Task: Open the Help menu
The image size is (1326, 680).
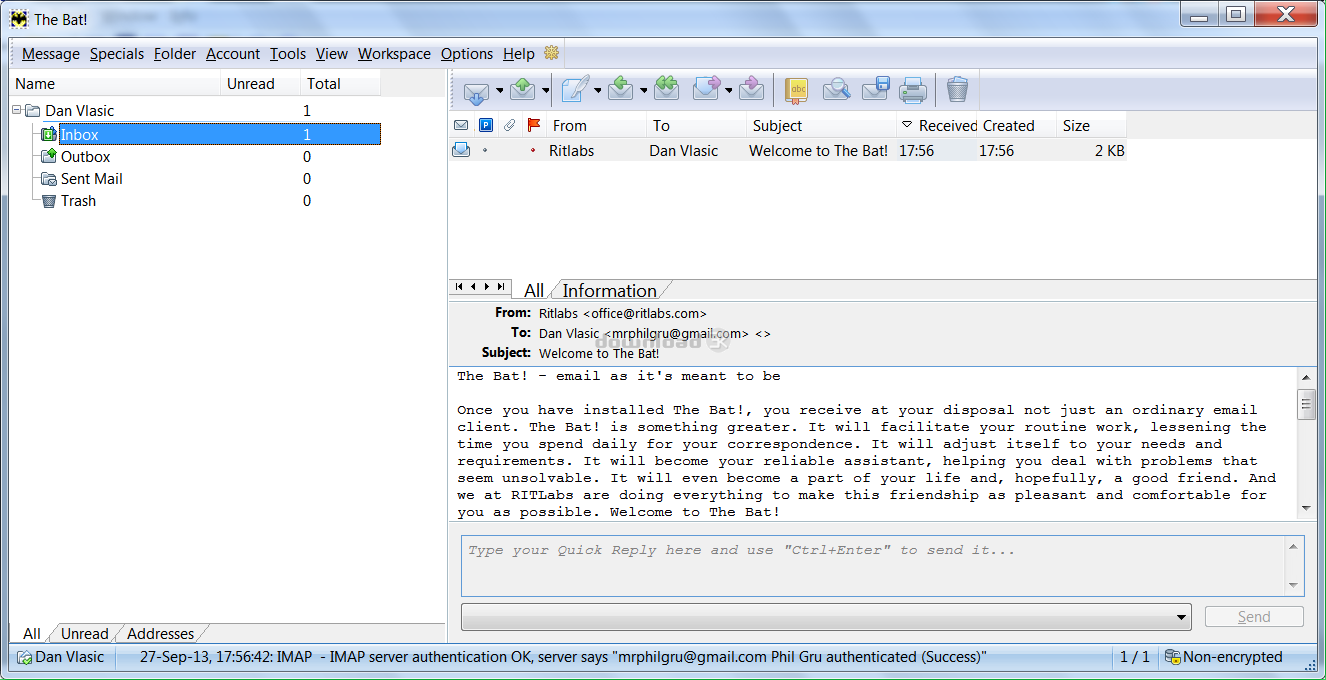Action: click(x=519, y=54)
